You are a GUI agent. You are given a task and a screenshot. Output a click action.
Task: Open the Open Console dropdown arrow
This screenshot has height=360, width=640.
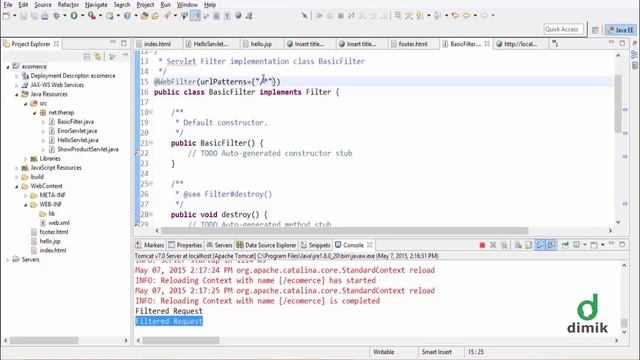(602, 245)
